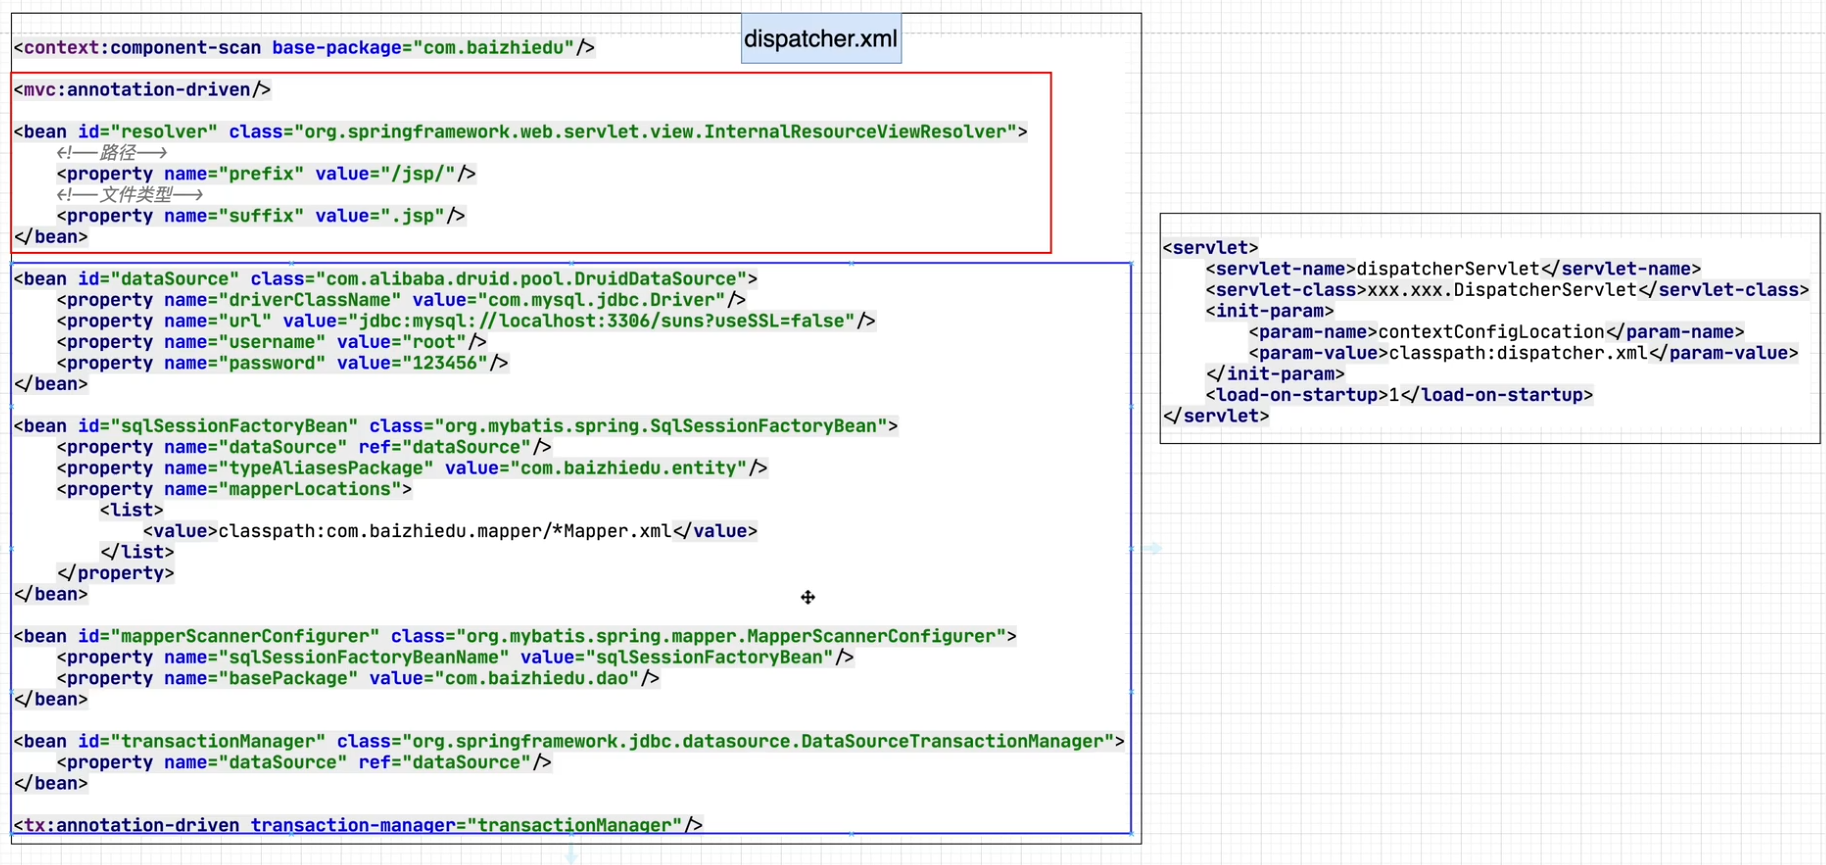Select the mapperScannerConfigurer bean opening tag
Screen dimensions: 1826x865
point(515,636)
